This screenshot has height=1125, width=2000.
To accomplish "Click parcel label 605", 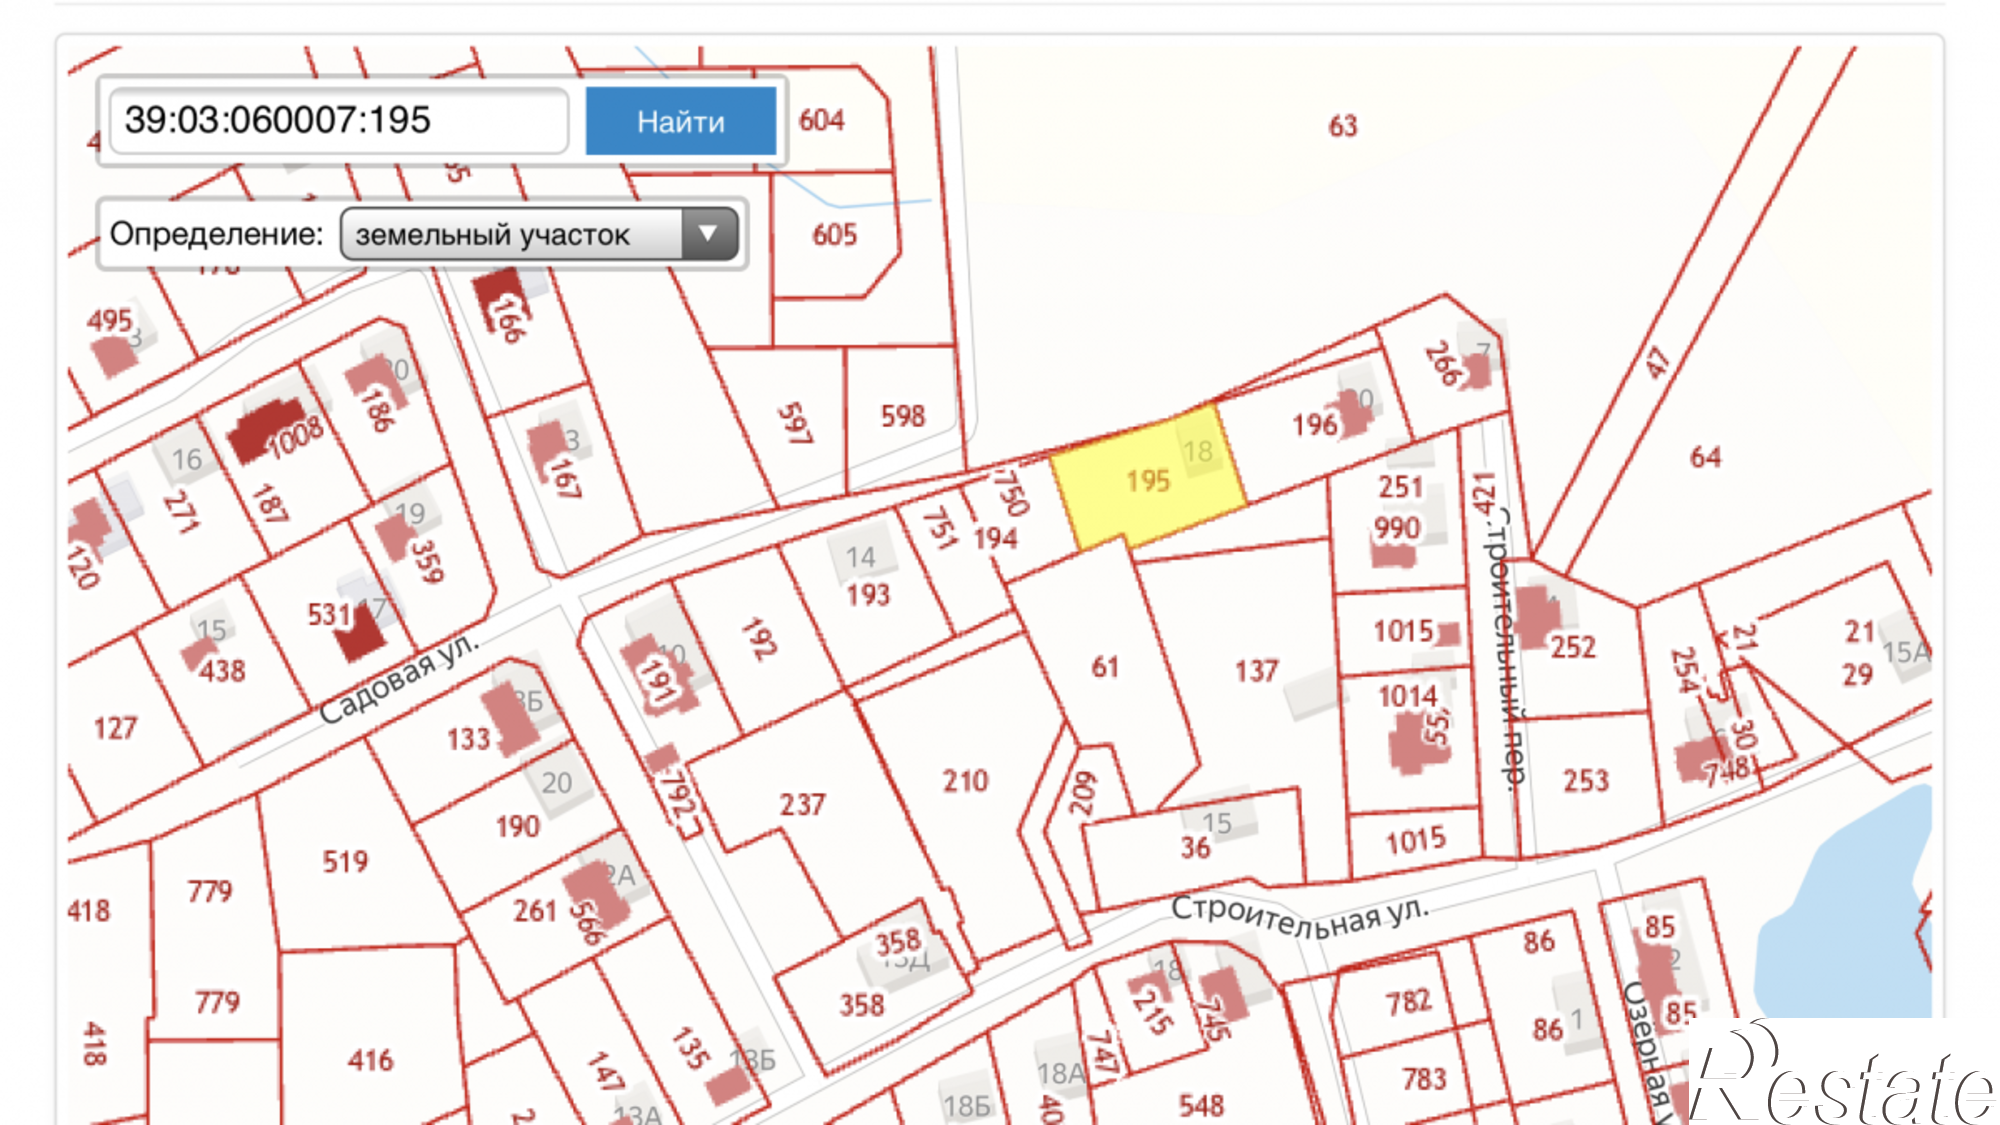I will coord(835,235).
